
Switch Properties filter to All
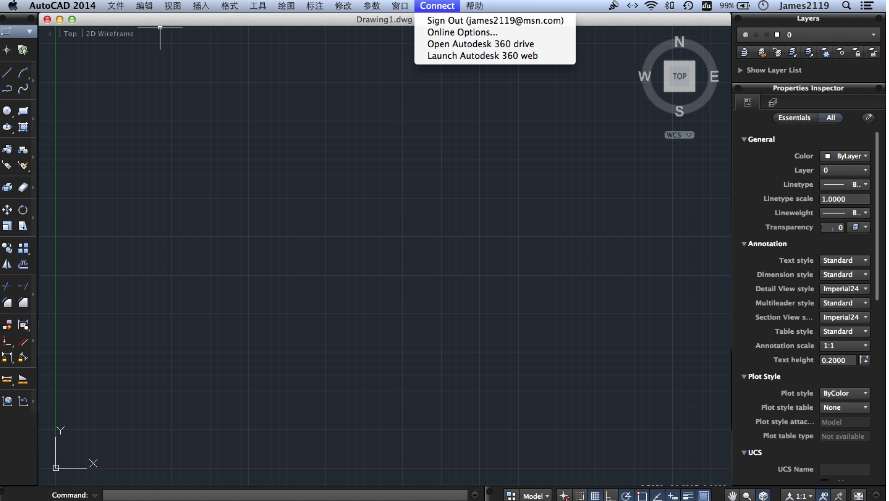[x=831, y=117]
